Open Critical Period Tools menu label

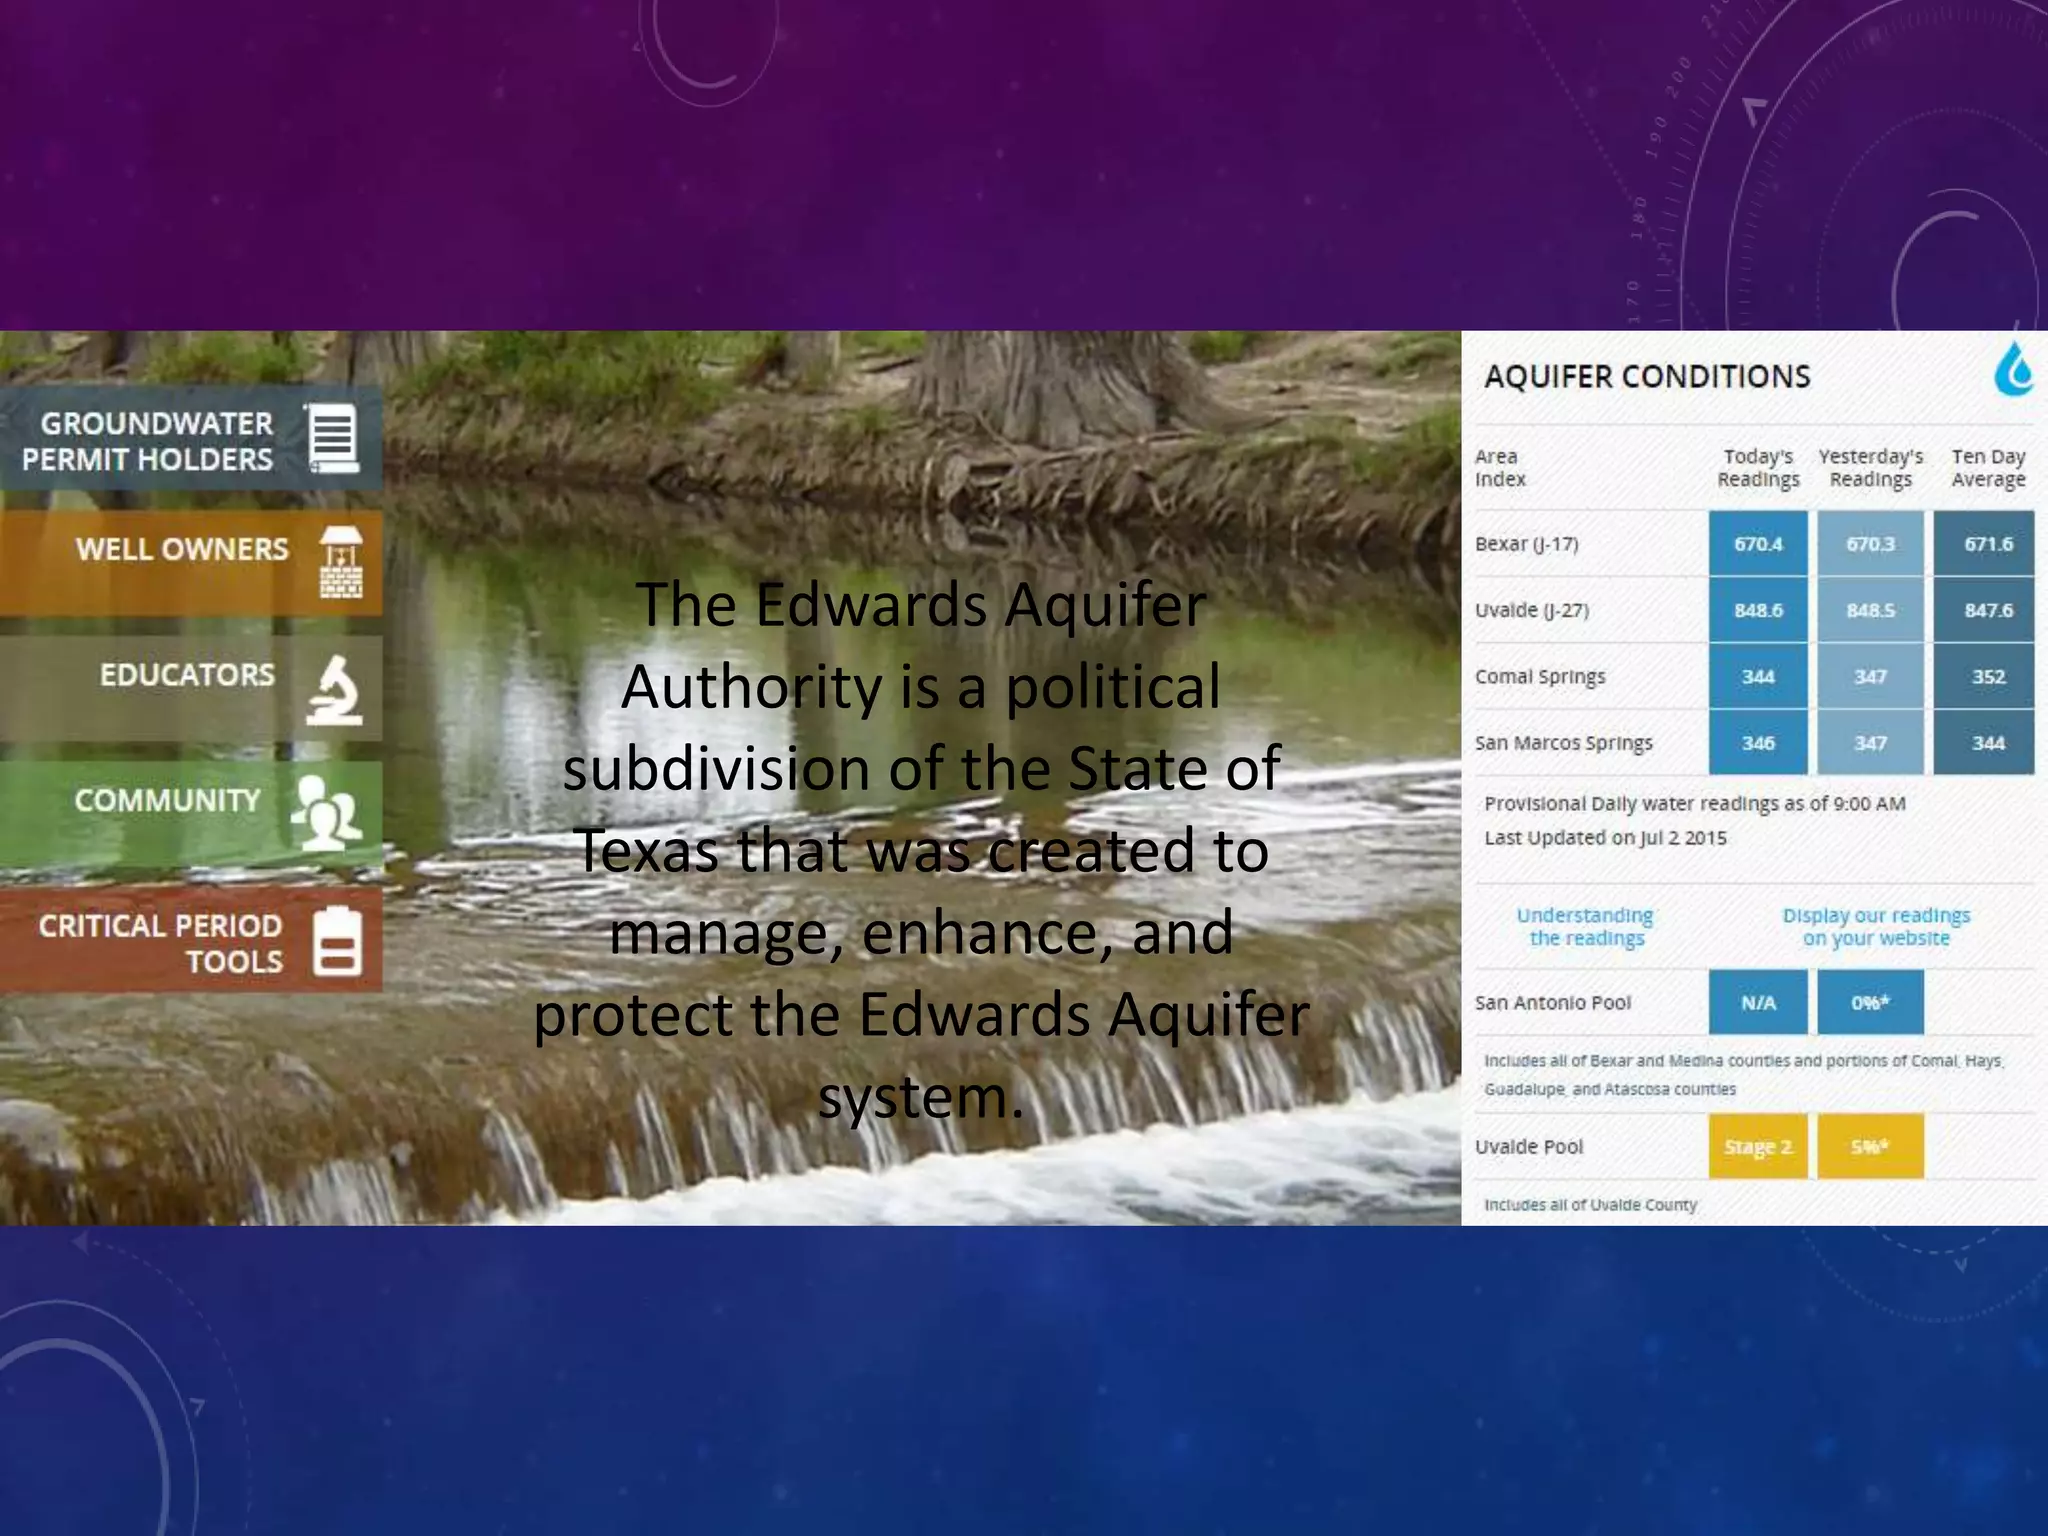point(160,942)
